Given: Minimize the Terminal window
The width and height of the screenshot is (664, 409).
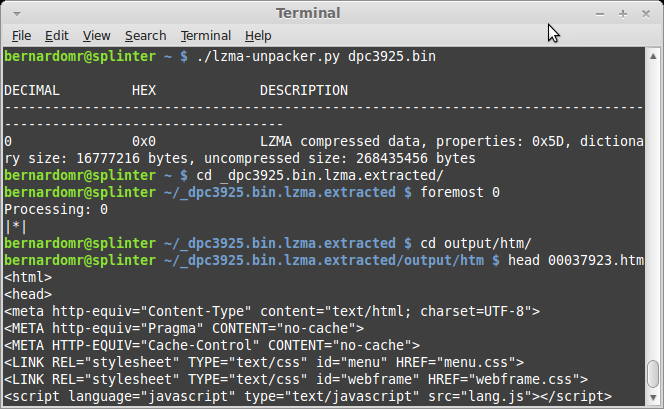Looking at the screenshot, I should click(x=600, y=14).
